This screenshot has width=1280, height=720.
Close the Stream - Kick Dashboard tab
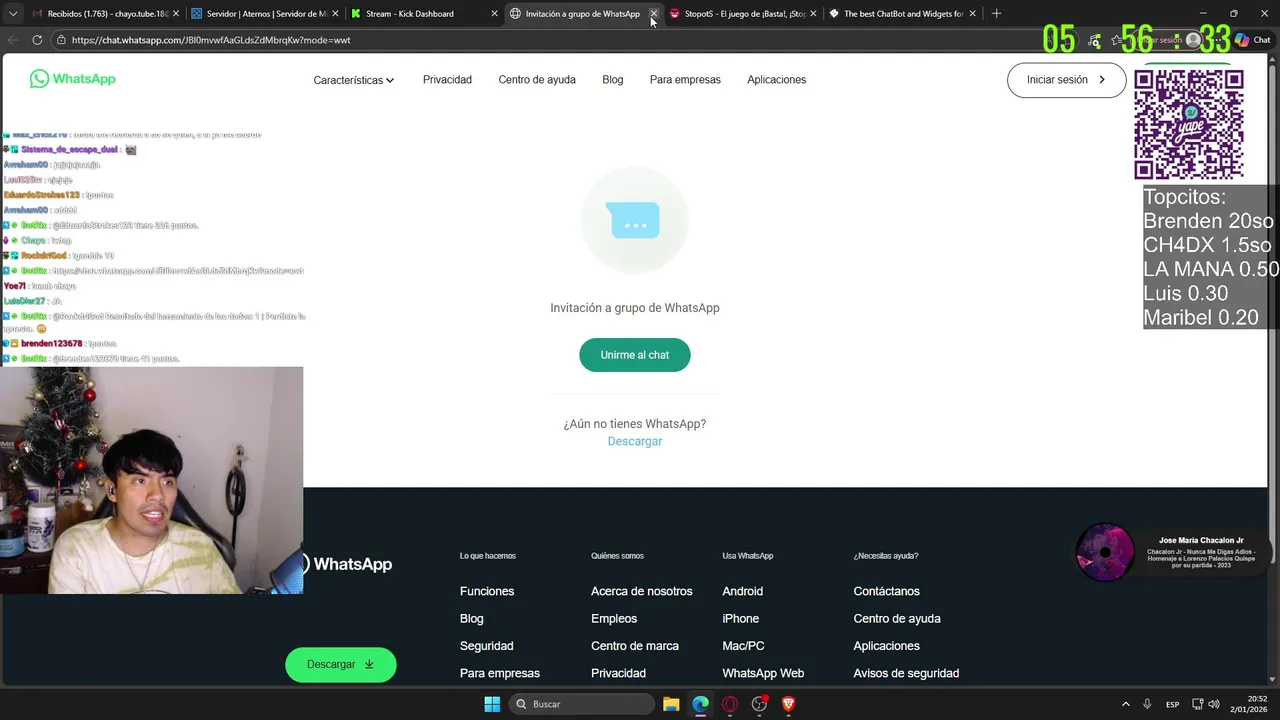point(494,14)
